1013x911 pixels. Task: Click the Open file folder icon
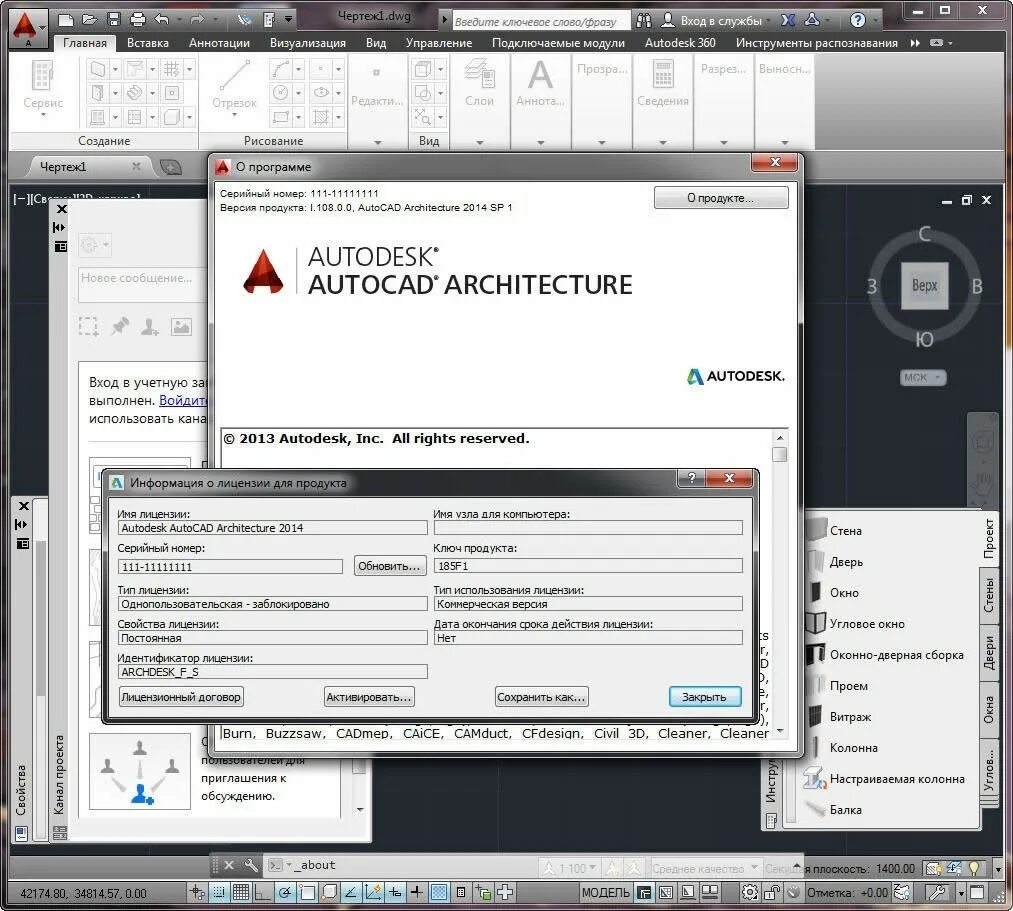point(89,20)
